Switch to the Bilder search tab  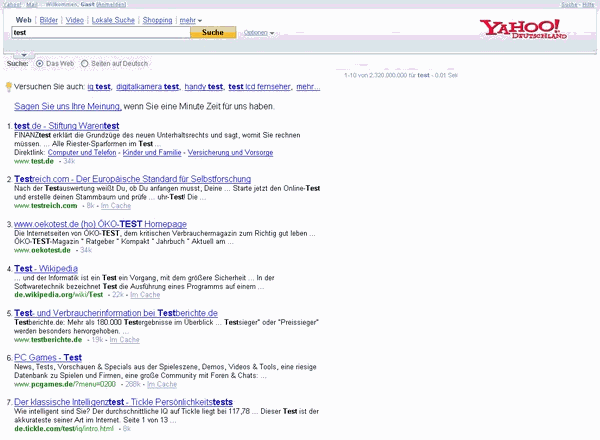click(x=49, y=20)
